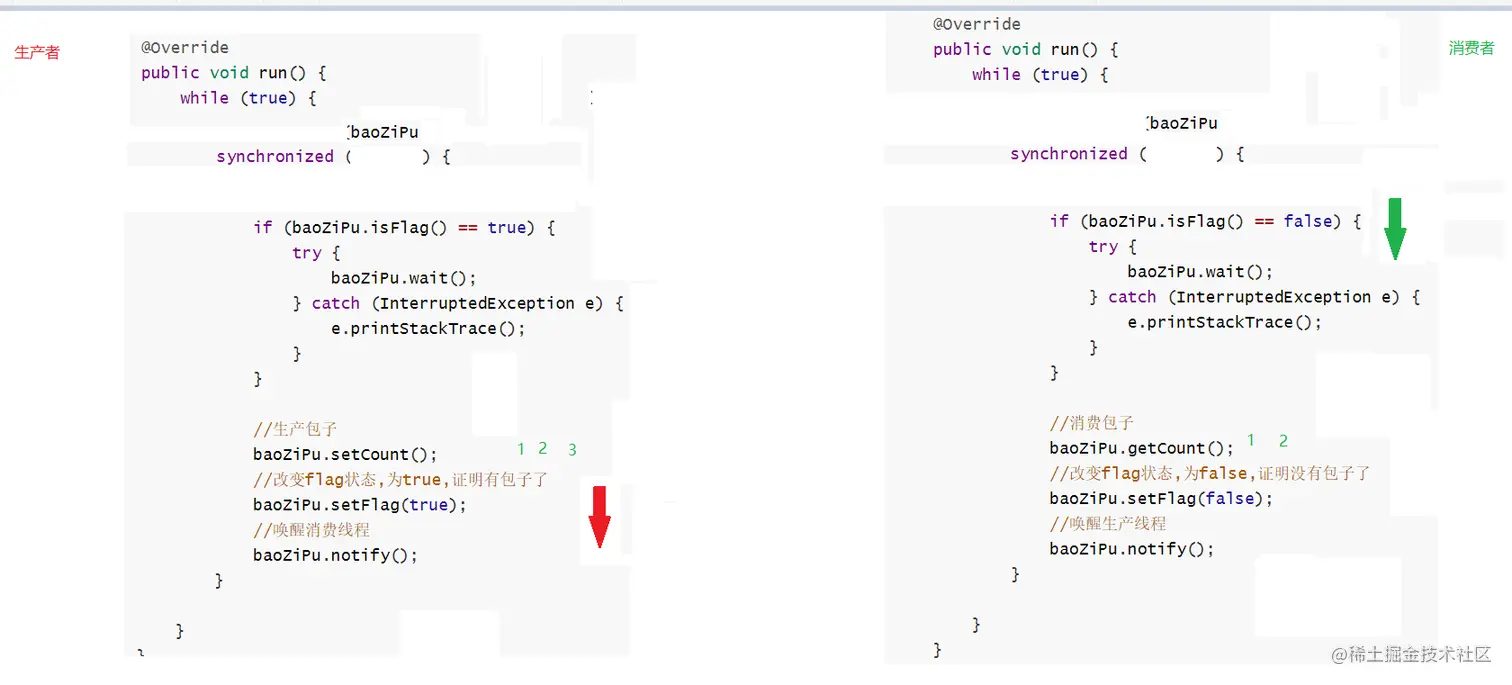The width and height of the screenshot is (1512, 685).
Task: Select the line if (baoZiPu.isFlag() == false)
Action: [x=1205, y=221]
